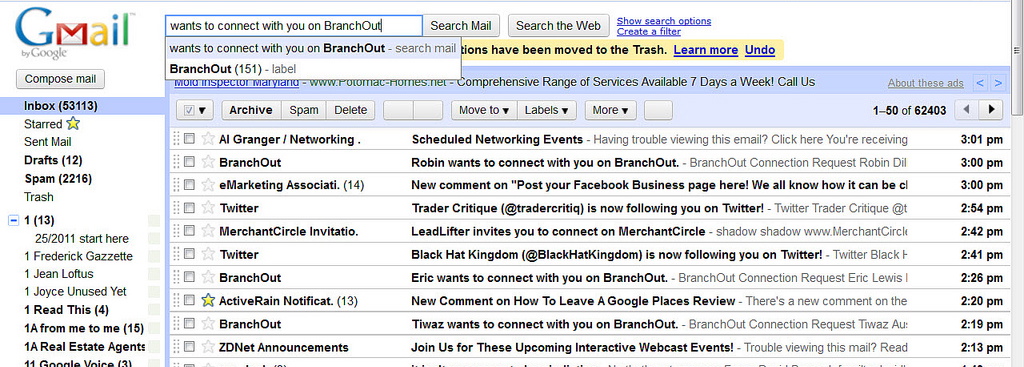
Task: Show next ad arrow beside About these ads
Action: pyautogui.click(x=997, y=83)
